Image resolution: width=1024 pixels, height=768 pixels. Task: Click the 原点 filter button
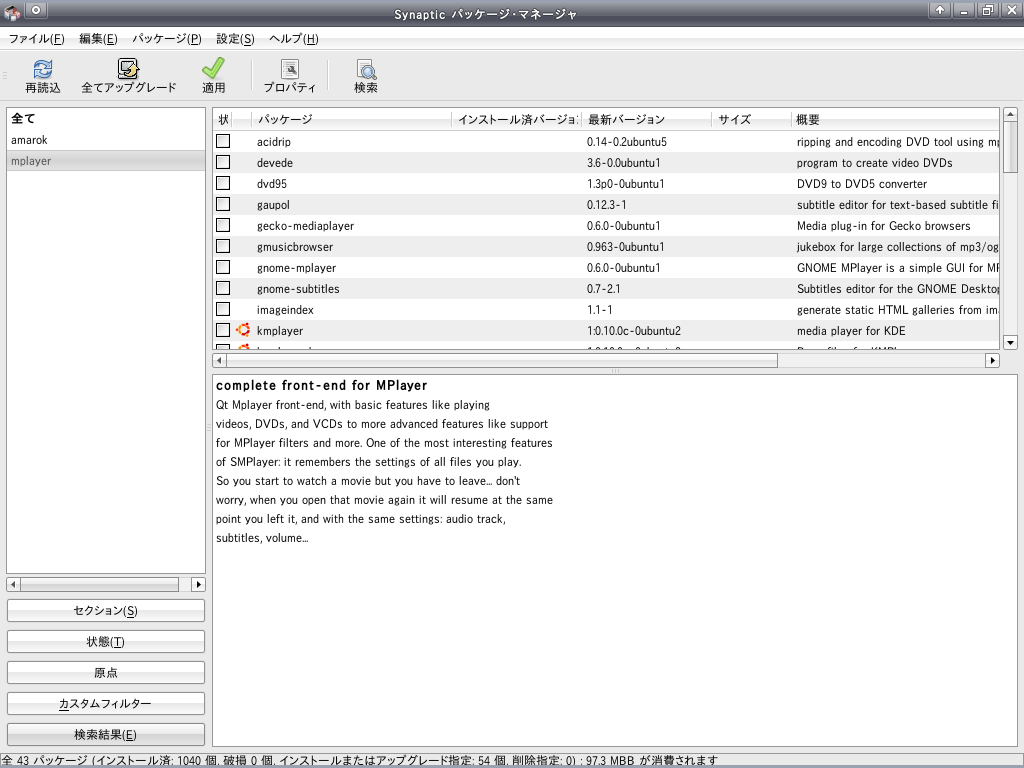[106, 673]
